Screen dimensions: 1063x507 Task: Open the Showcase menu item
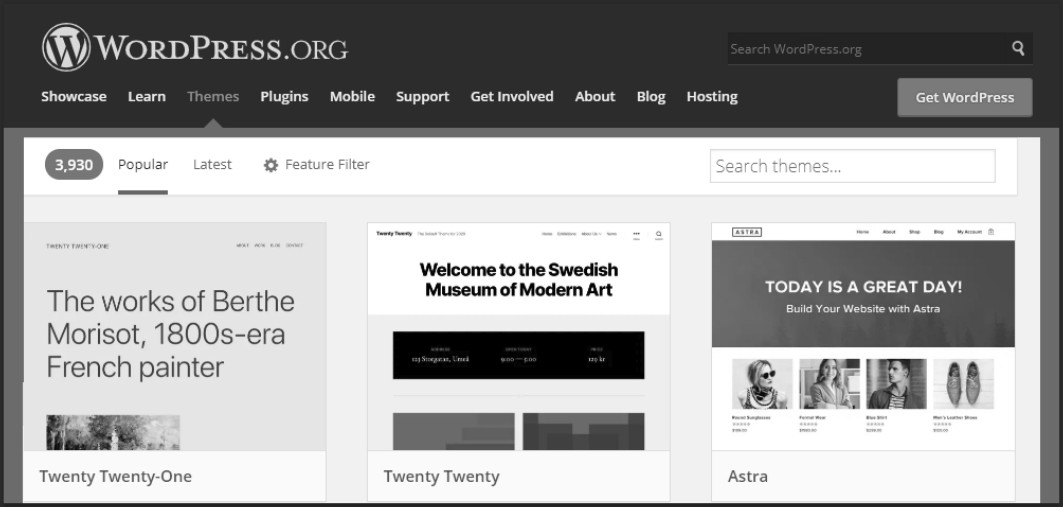click(x=74, y=96)
